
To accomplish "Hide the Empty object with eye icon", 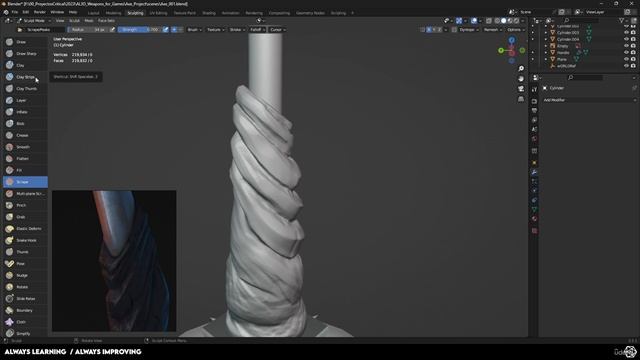I will pyautogui.click(x=626, y=46).
